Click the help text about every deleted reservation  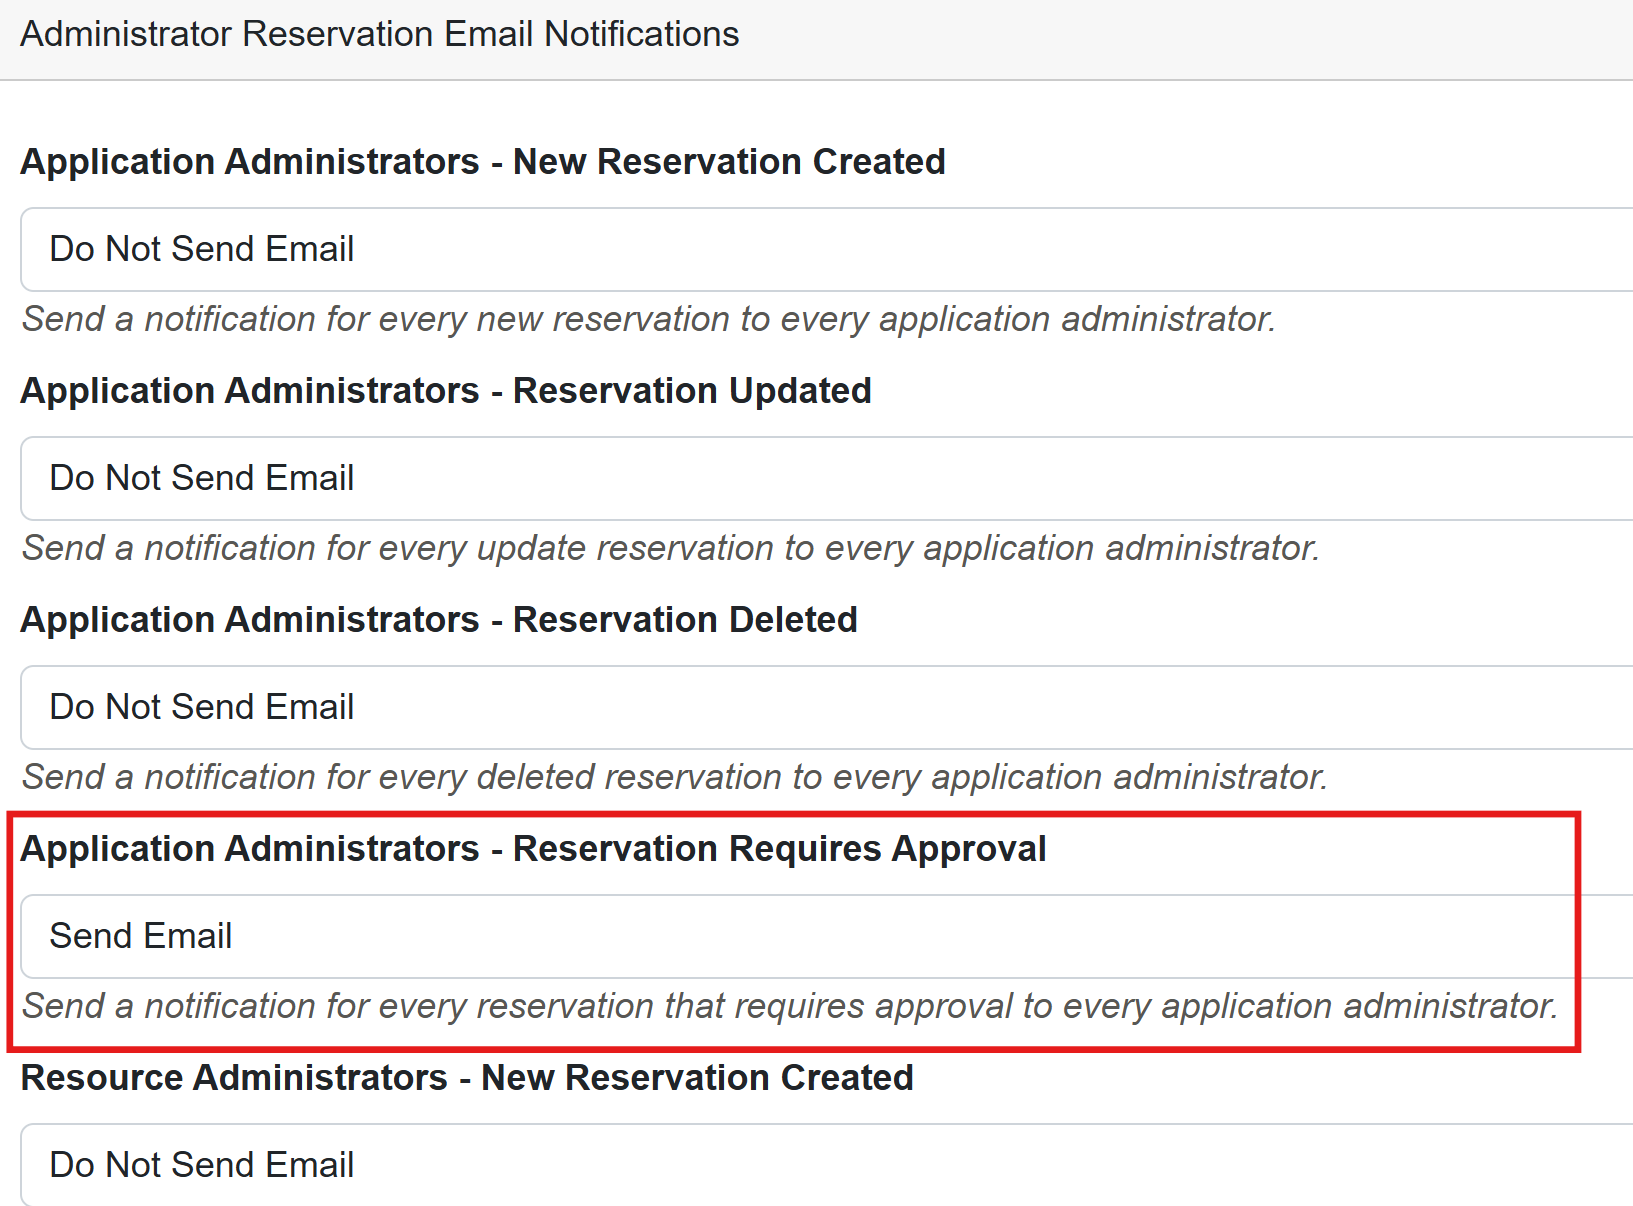[x=674, y=777]
